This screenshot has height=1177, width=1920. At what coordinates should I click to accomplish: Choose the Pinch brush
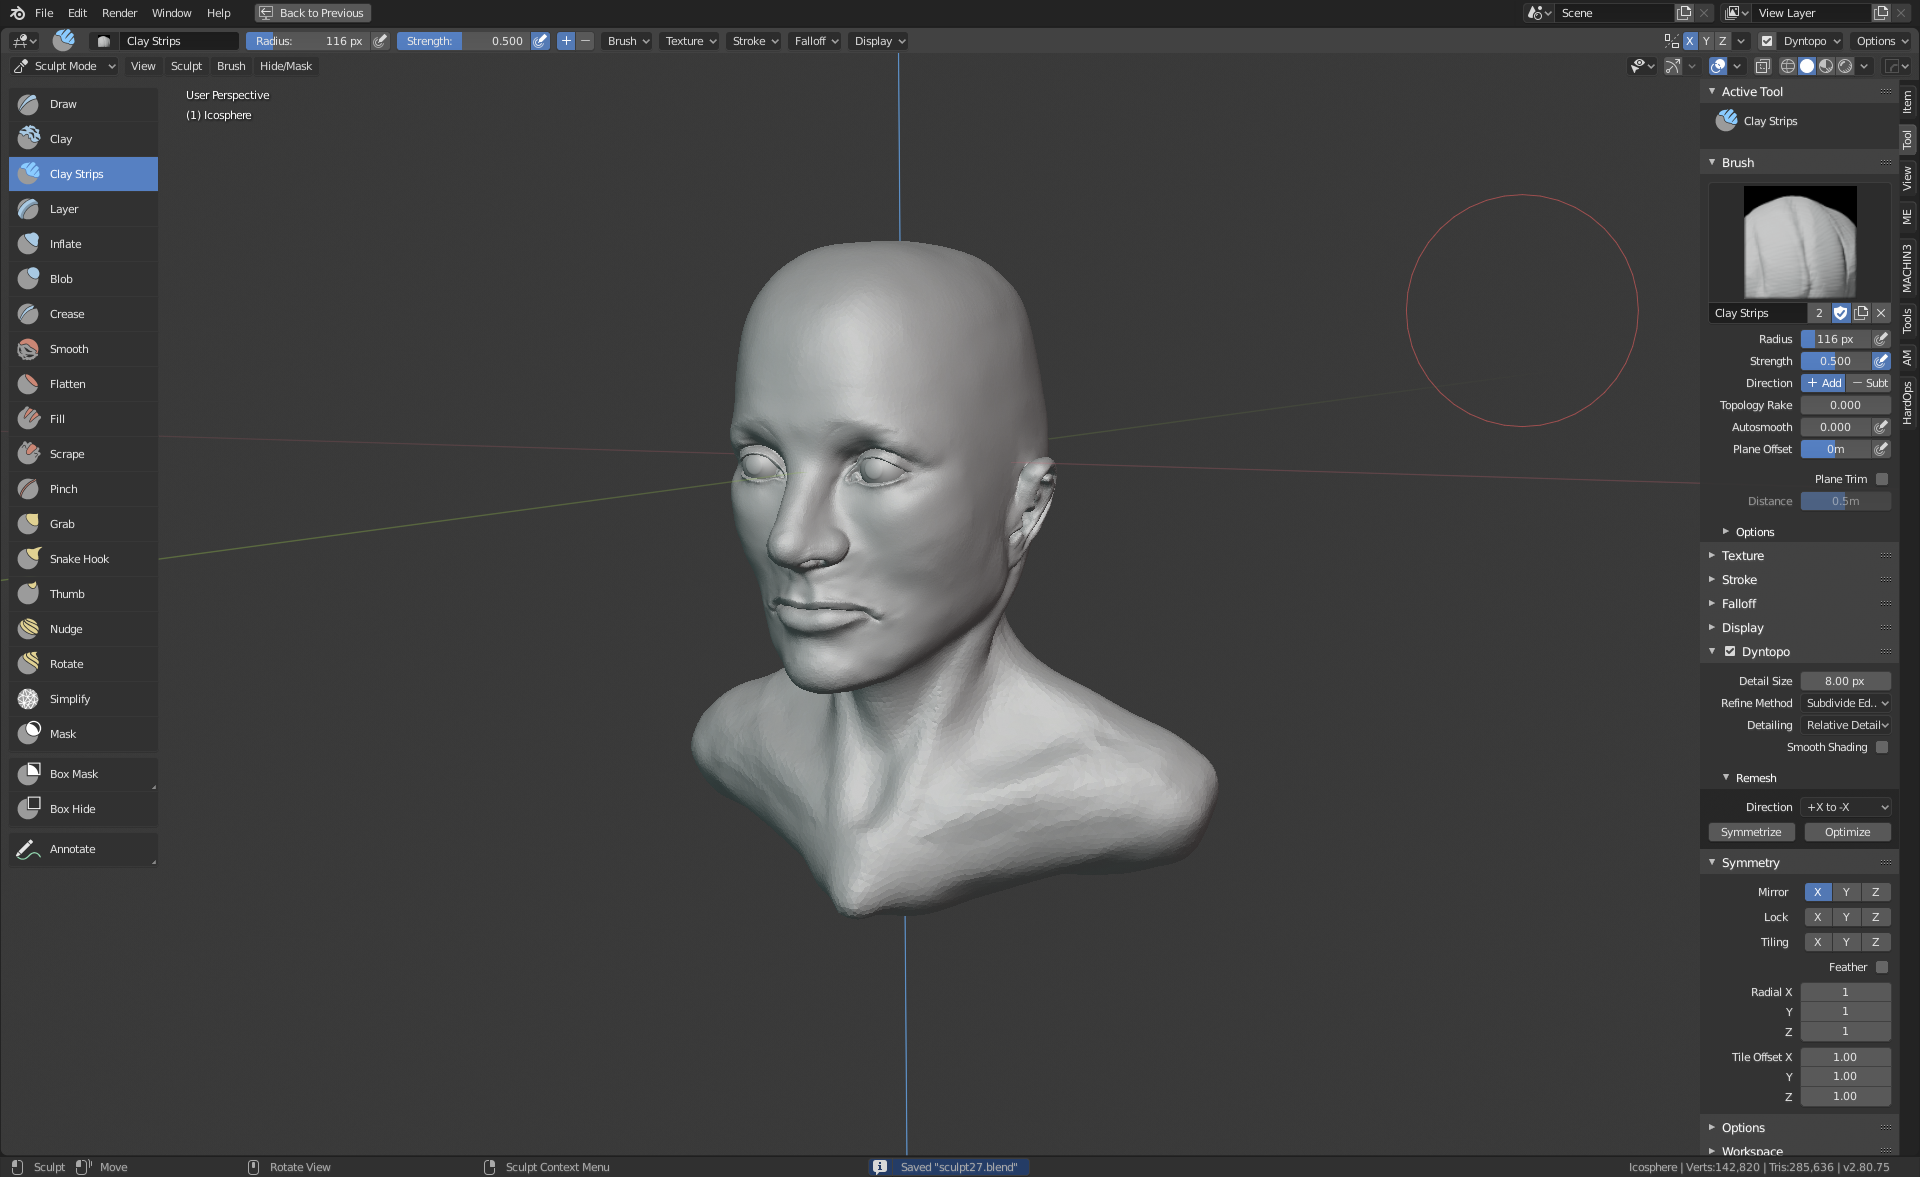click(x=63, y=489)
